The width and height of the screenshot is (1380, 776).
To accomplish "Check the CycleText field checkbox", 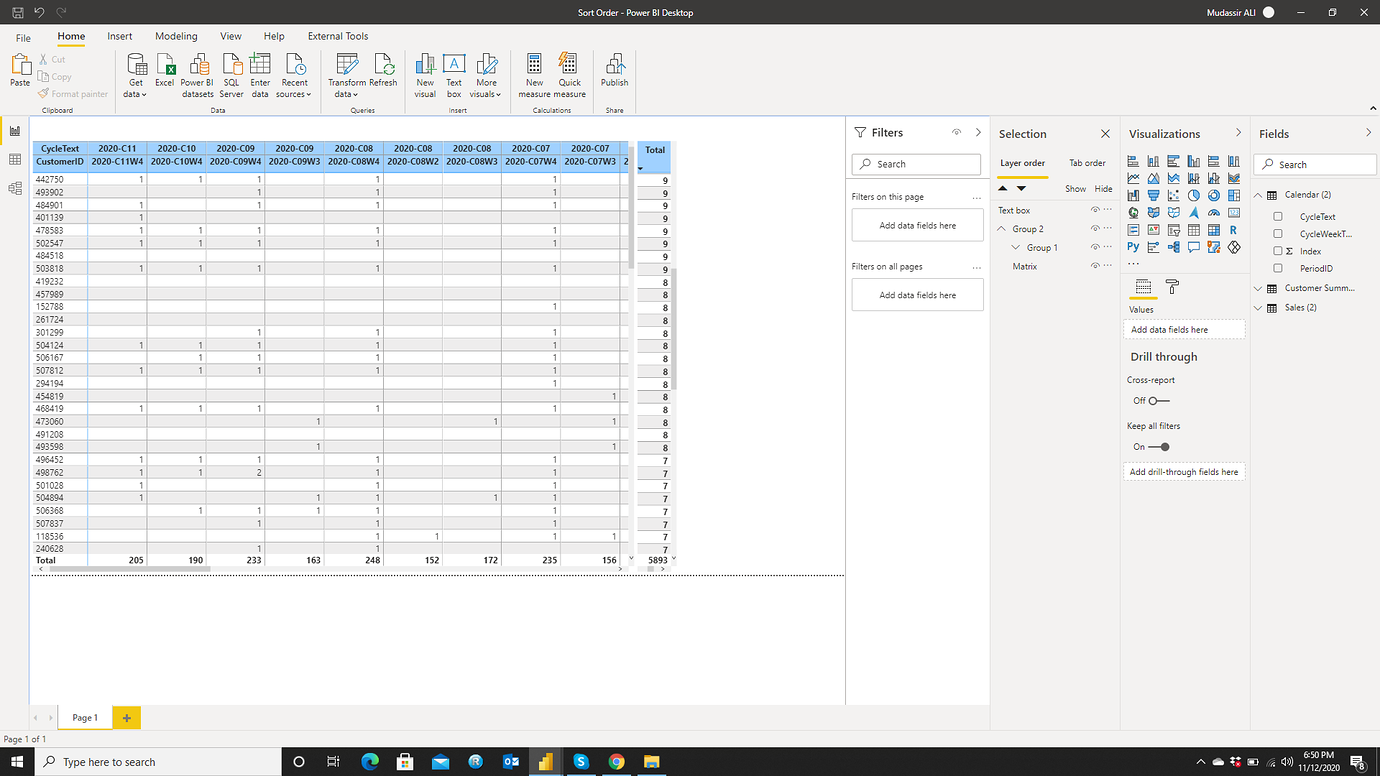I will pyautogui.click(x=1277, y=216).
